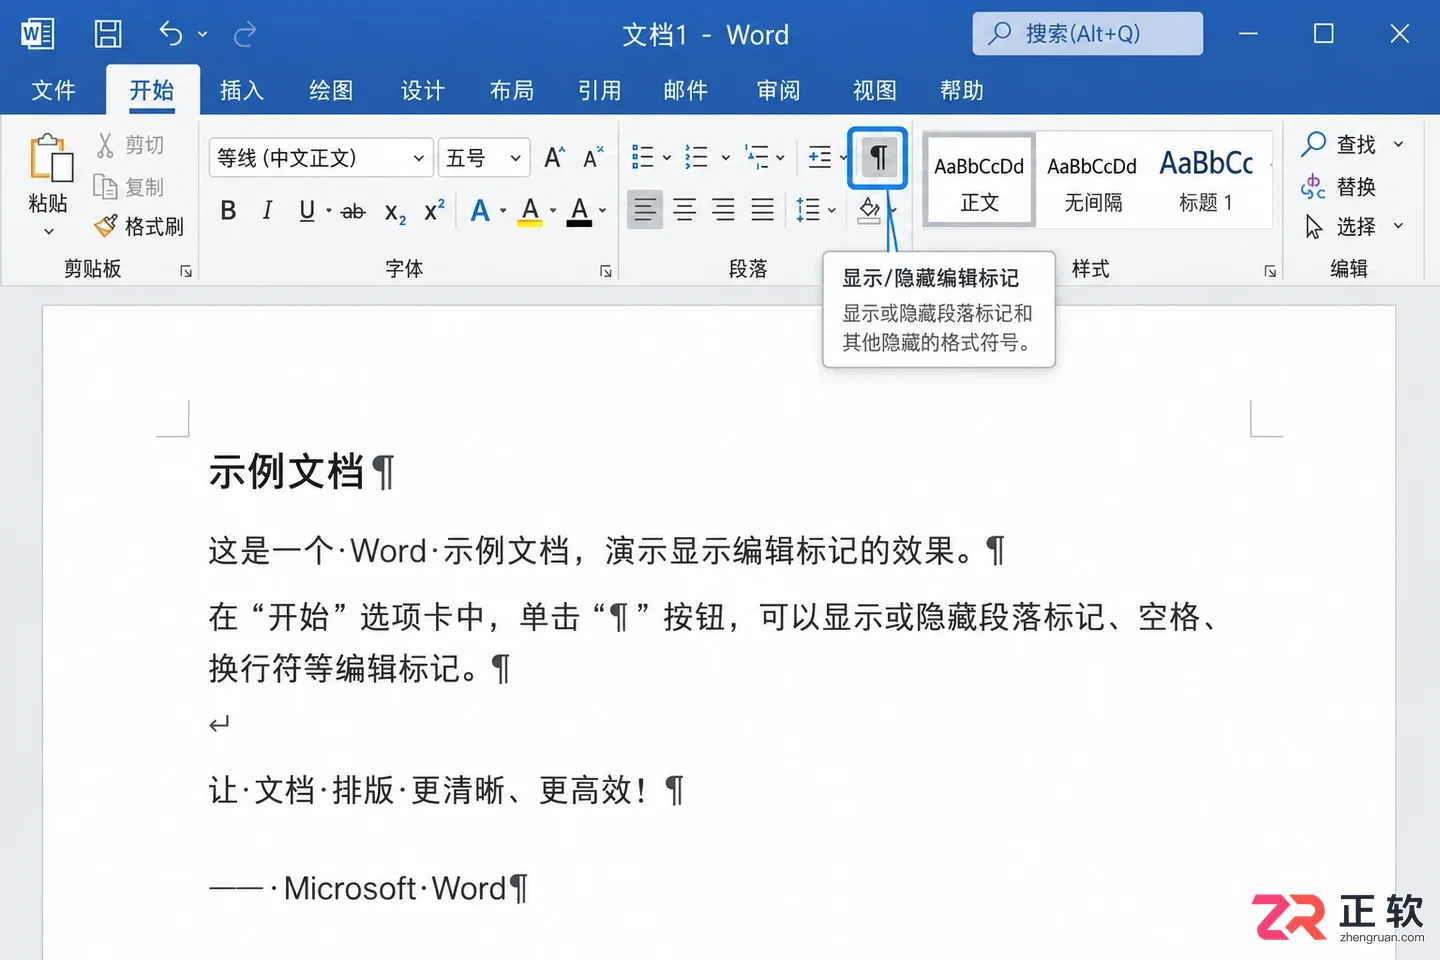Activate the Format Painter (格式刷)
Screen dimensions: 1440x960
(139, 227)
